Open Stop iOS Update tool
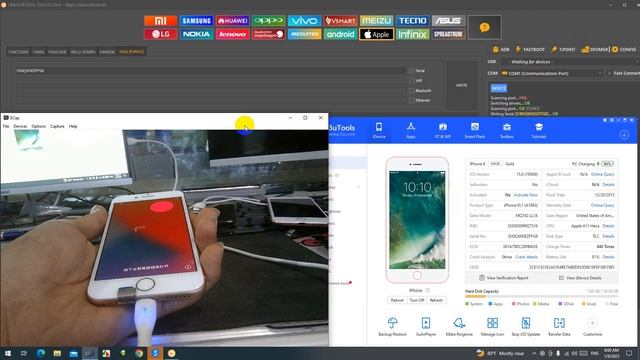 (x=526, y=327)
